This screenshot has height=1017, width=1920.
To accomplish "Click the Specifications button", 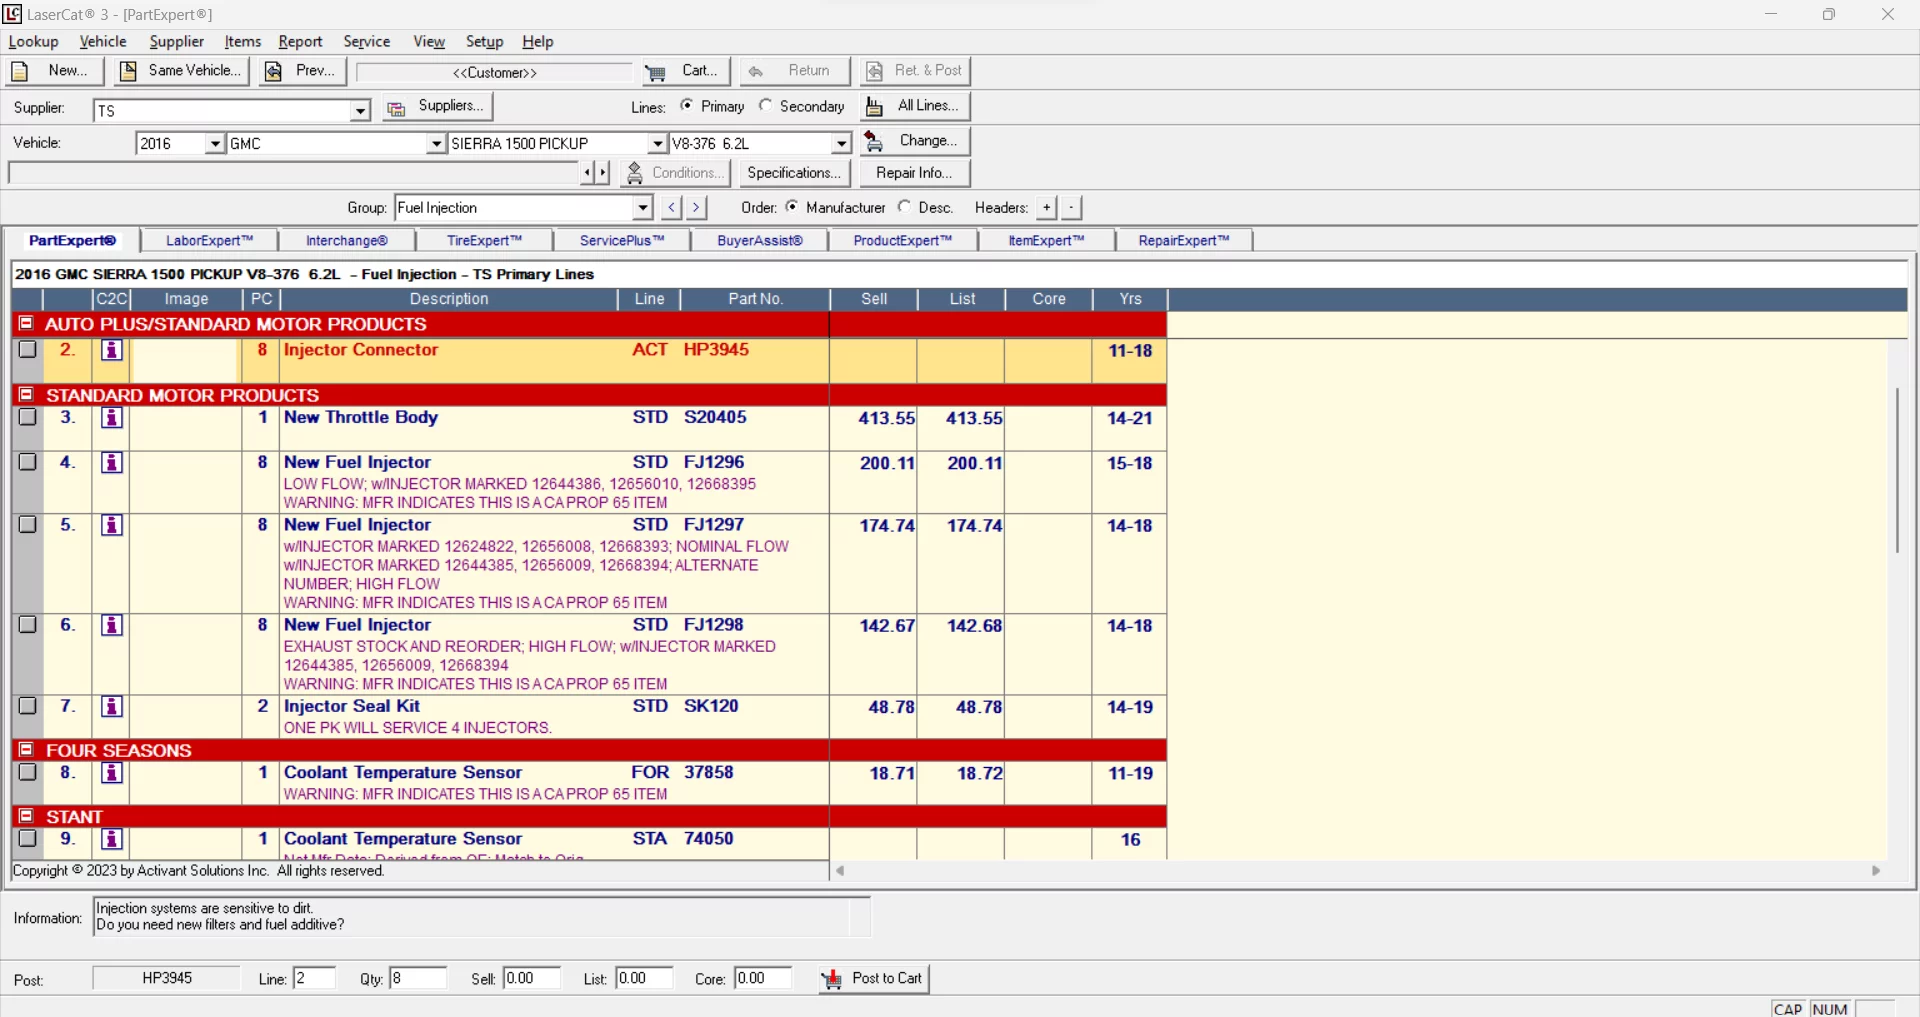I will coord(794,173).
